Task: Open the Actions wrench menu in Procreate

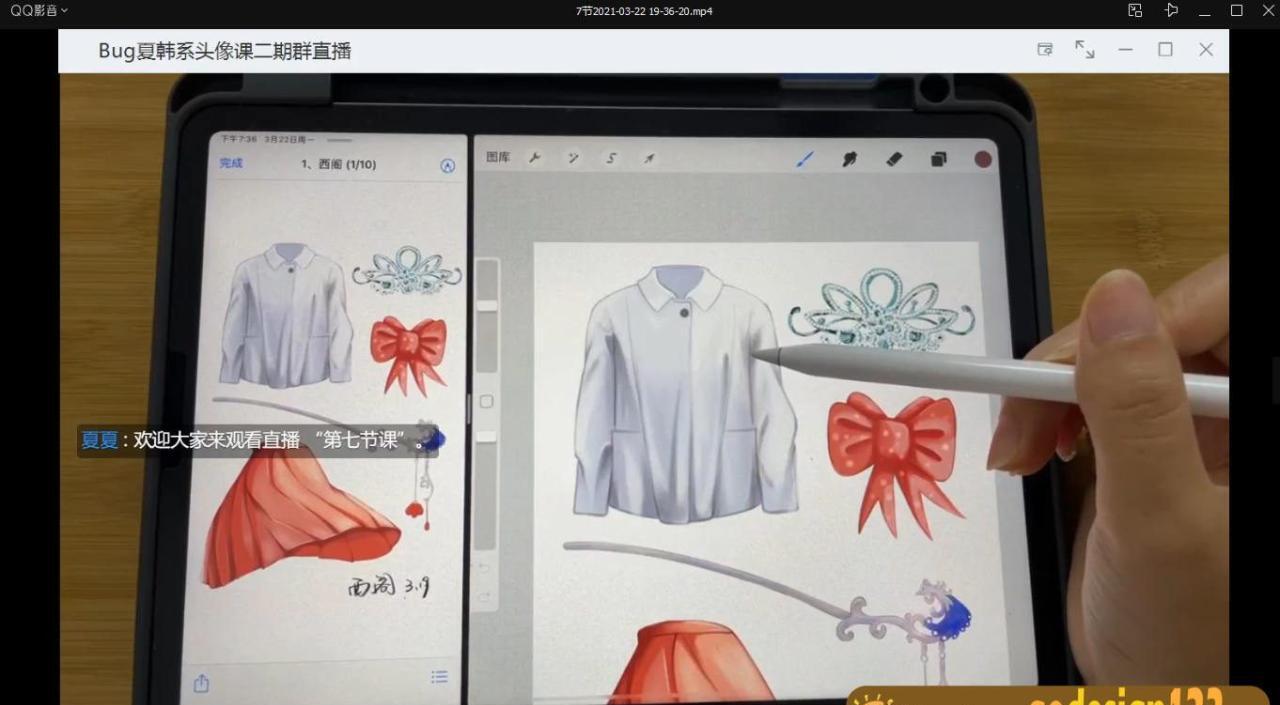Action: pos(536,157)
